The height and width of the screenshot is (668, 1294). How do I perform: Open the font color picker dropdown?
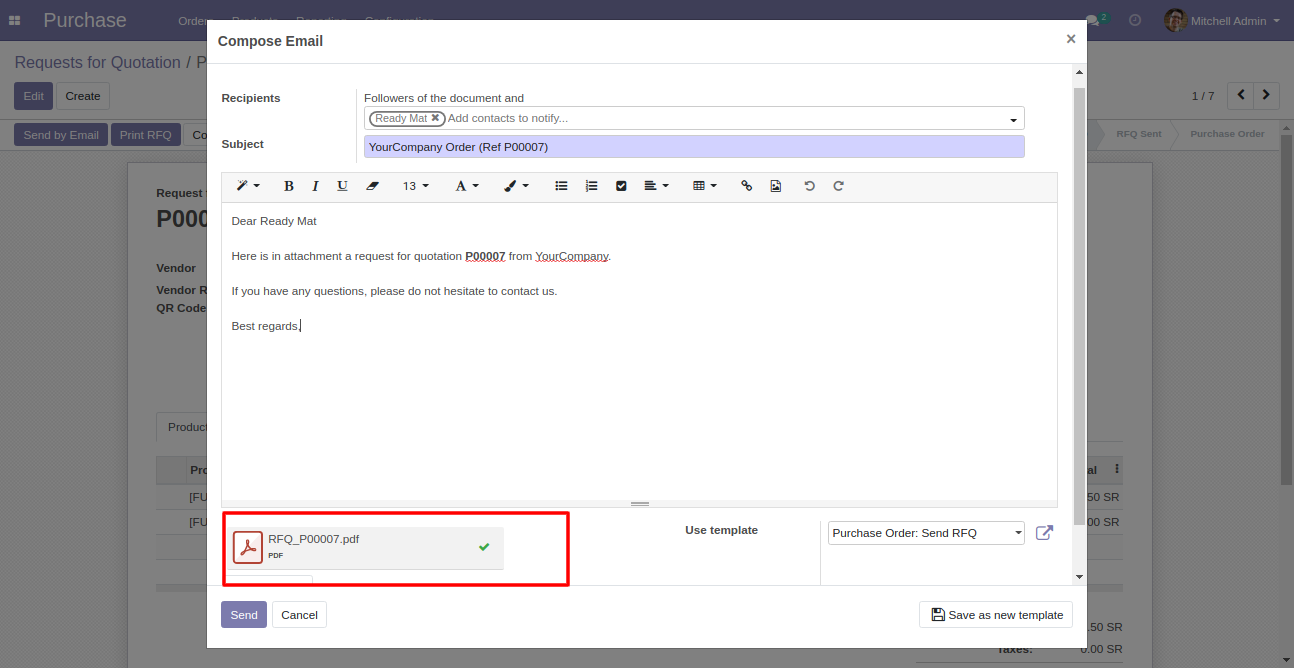[467, 186]
